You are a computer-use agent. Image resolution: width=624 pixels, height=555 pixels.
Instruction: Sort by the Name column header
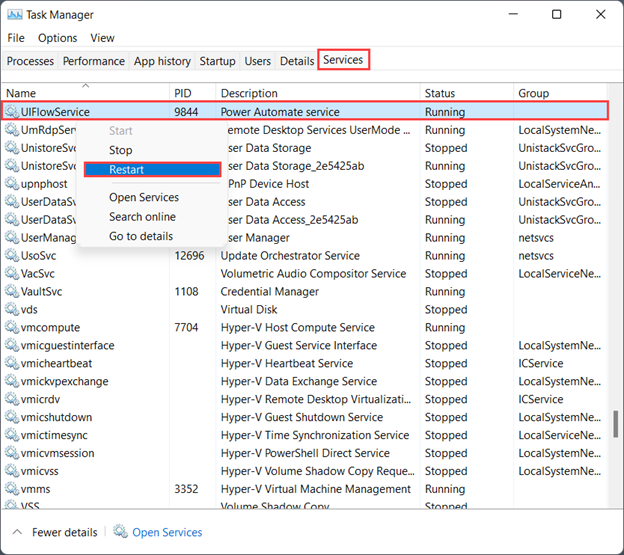pos(86,93)
